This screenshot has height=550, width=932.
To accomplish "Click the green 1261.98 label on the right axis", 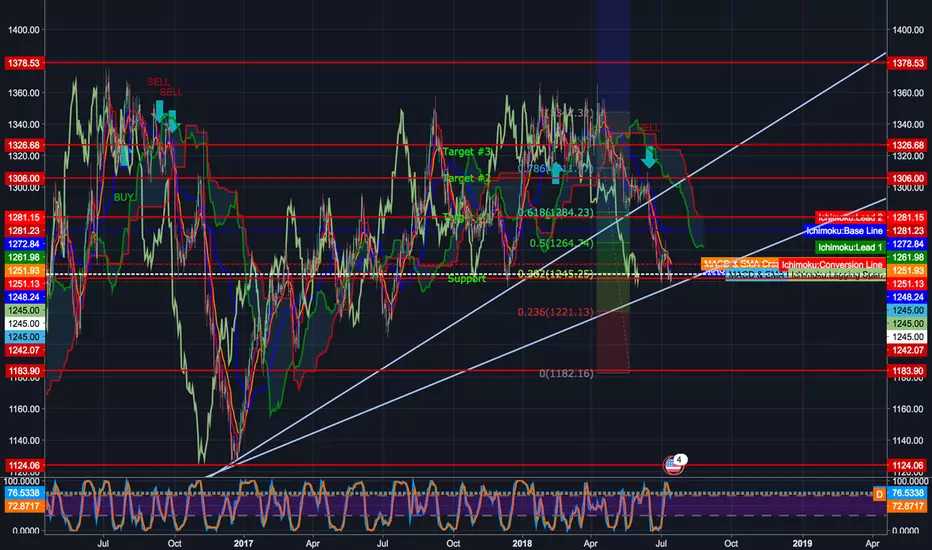I will coord(907,257).
